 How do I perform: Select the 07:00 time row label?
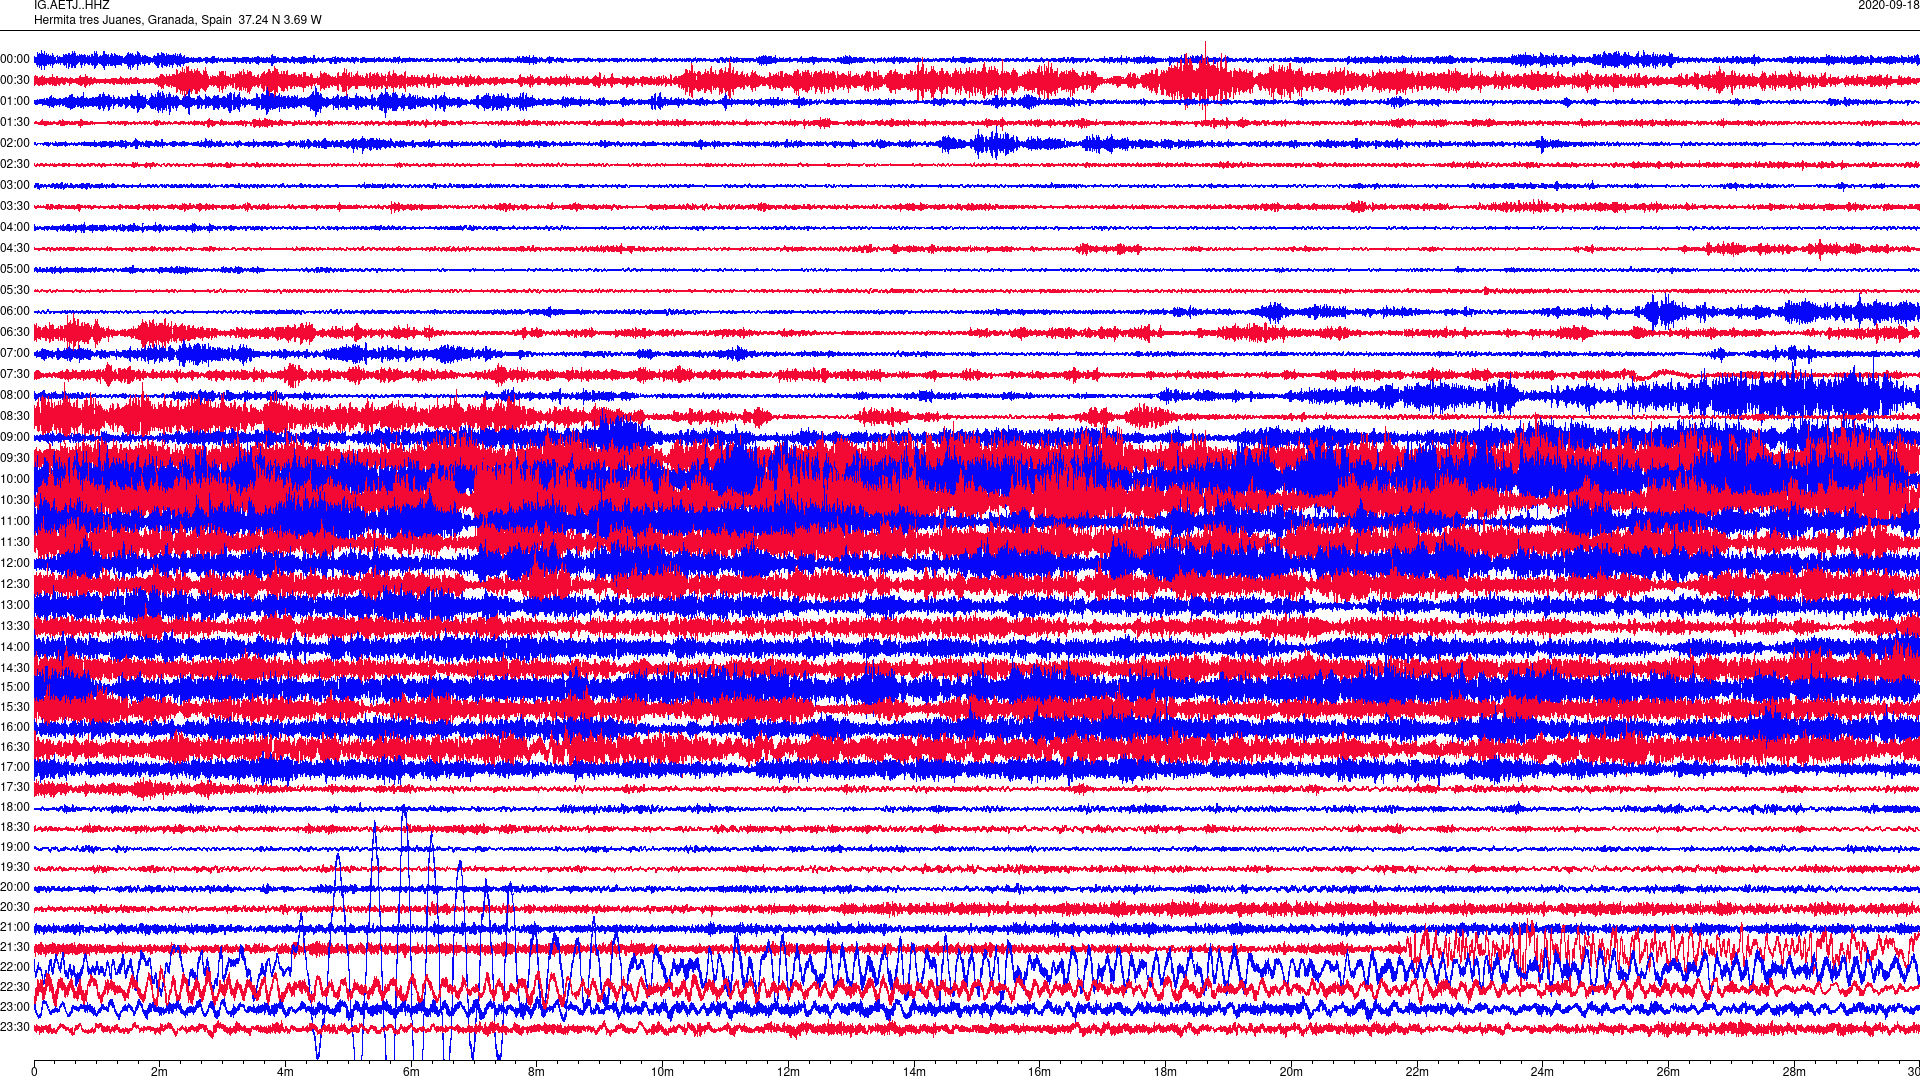coord(15,354)
